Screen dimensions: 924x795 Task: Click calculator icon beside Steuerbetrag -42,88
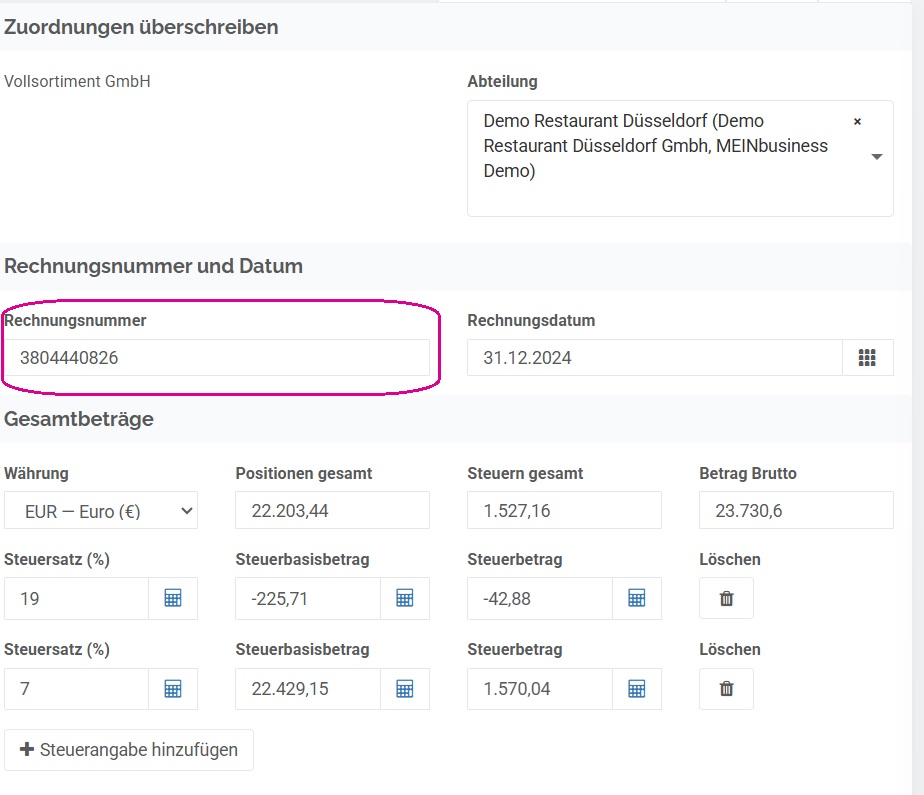[636, 598]
